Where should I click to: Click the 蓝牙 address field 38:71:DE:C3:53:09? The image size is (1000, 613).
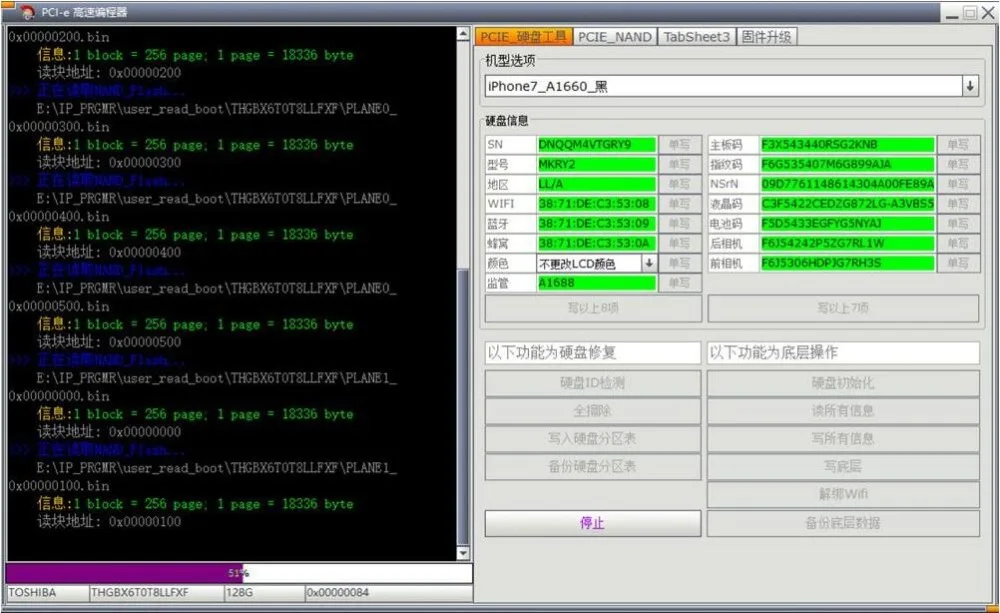tap(596, 223)
